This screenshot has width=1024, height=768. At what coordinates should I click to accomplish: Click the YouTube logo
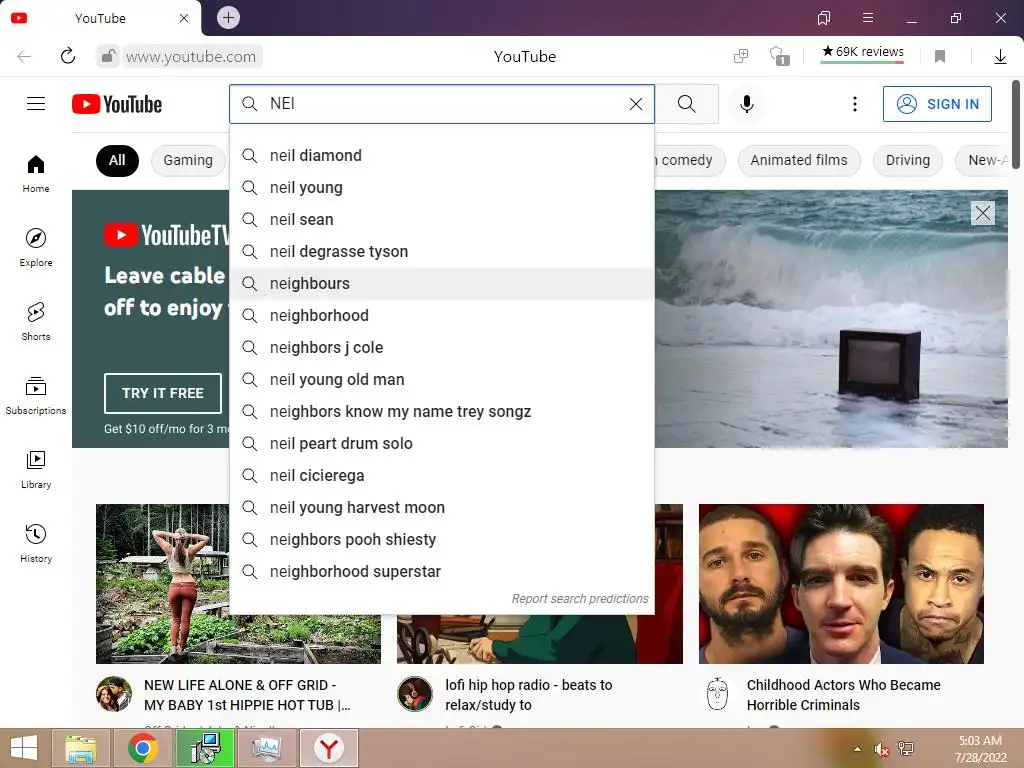tap(117, 104)
